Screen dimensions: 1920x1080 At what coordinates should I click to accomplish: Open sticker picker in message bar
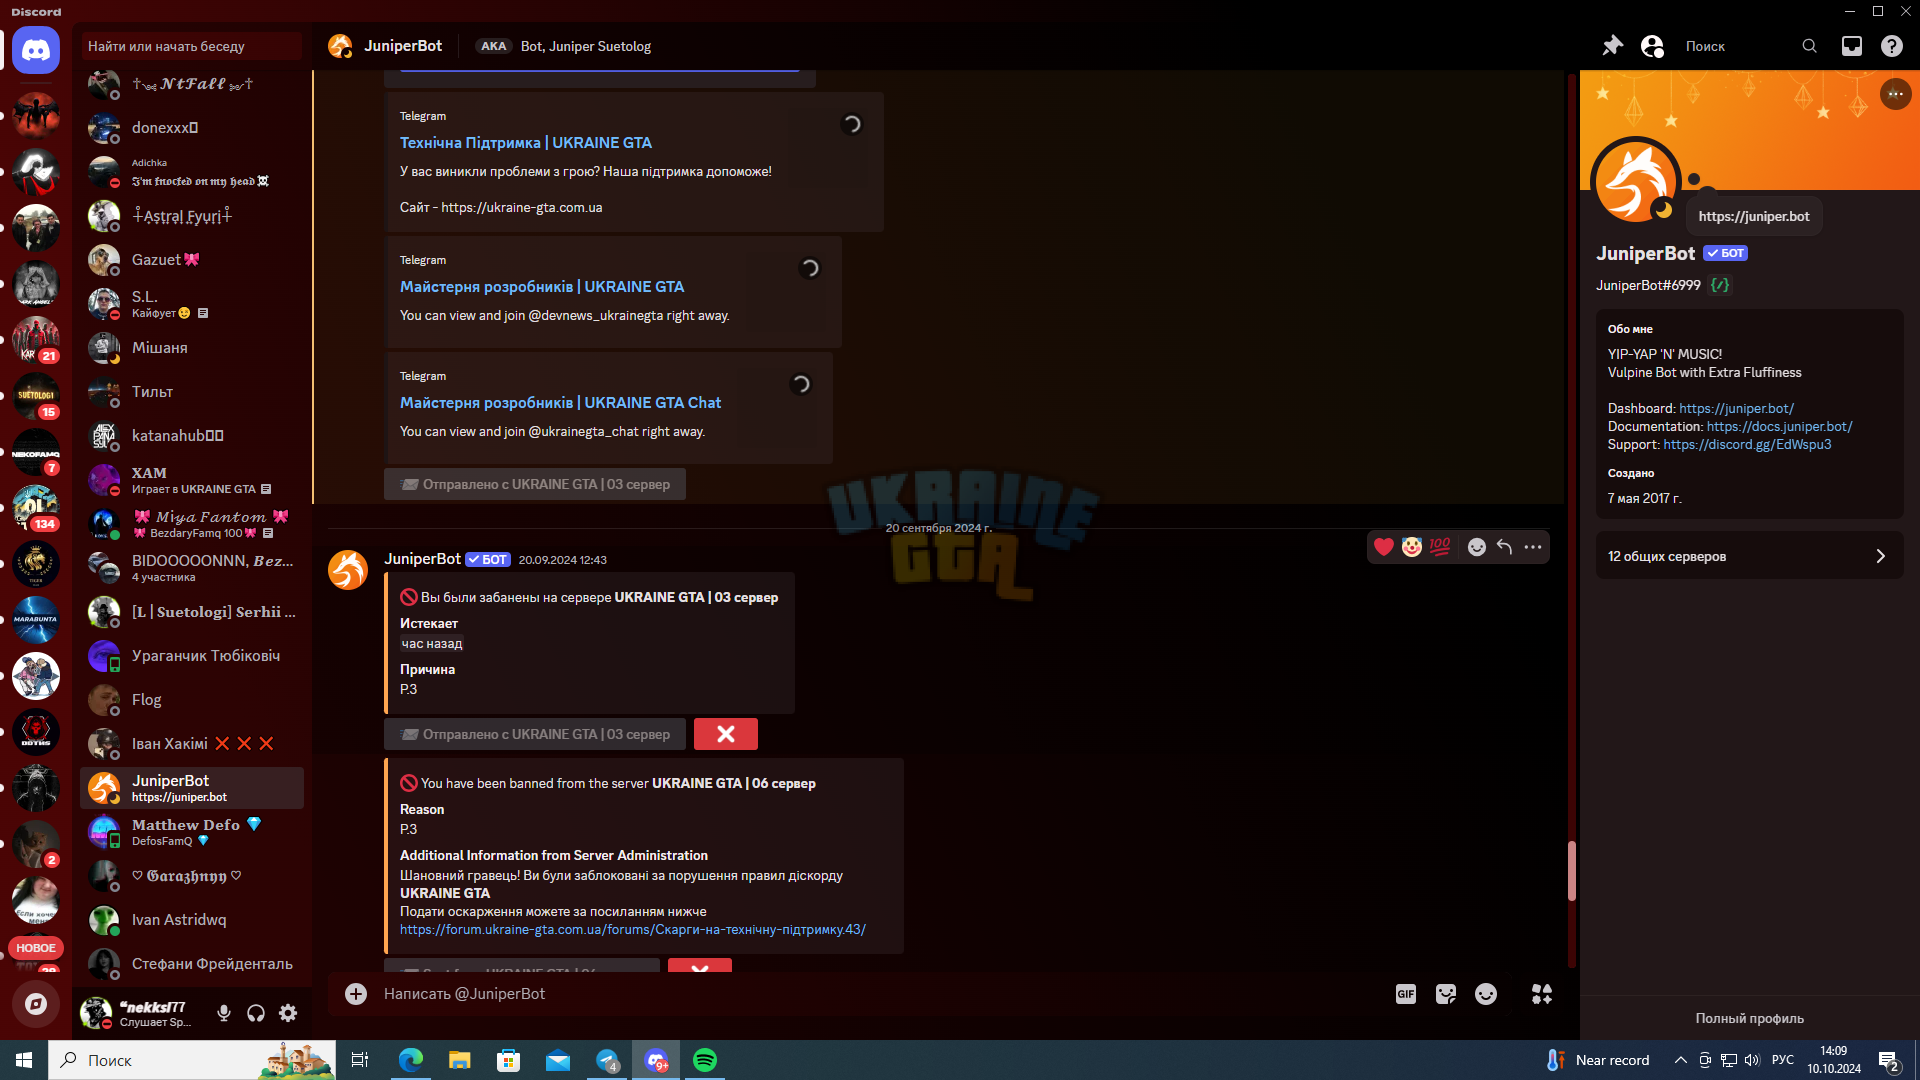(1446, 994)
